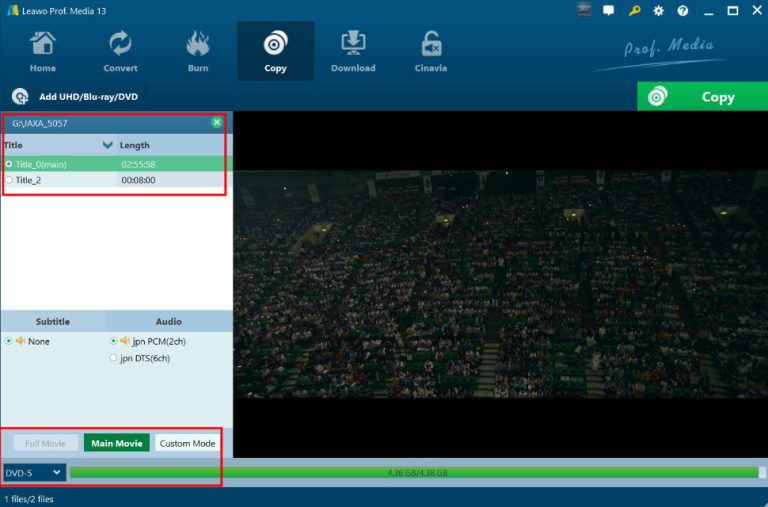Switch to the Convert module
Screen dimensions: 768x507
120,51
